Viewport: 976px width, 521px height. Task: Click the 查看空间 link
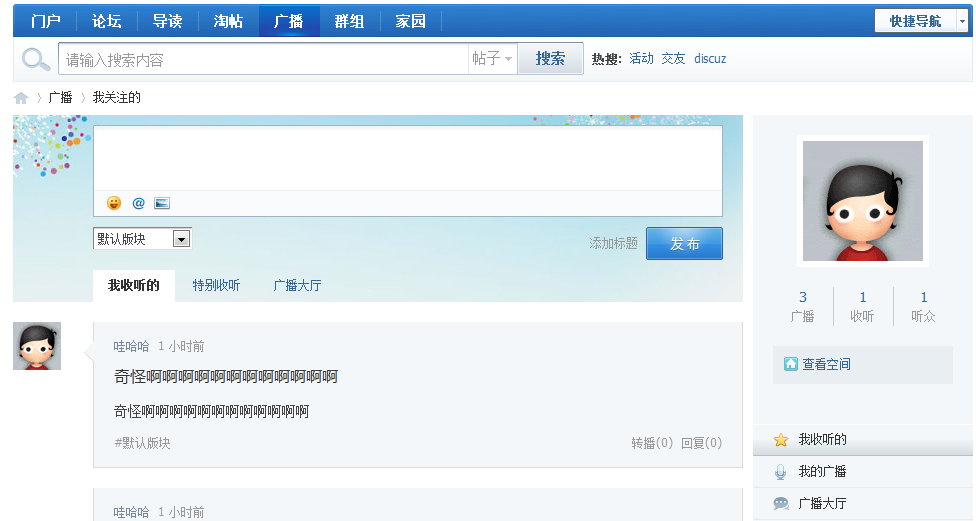826,364
